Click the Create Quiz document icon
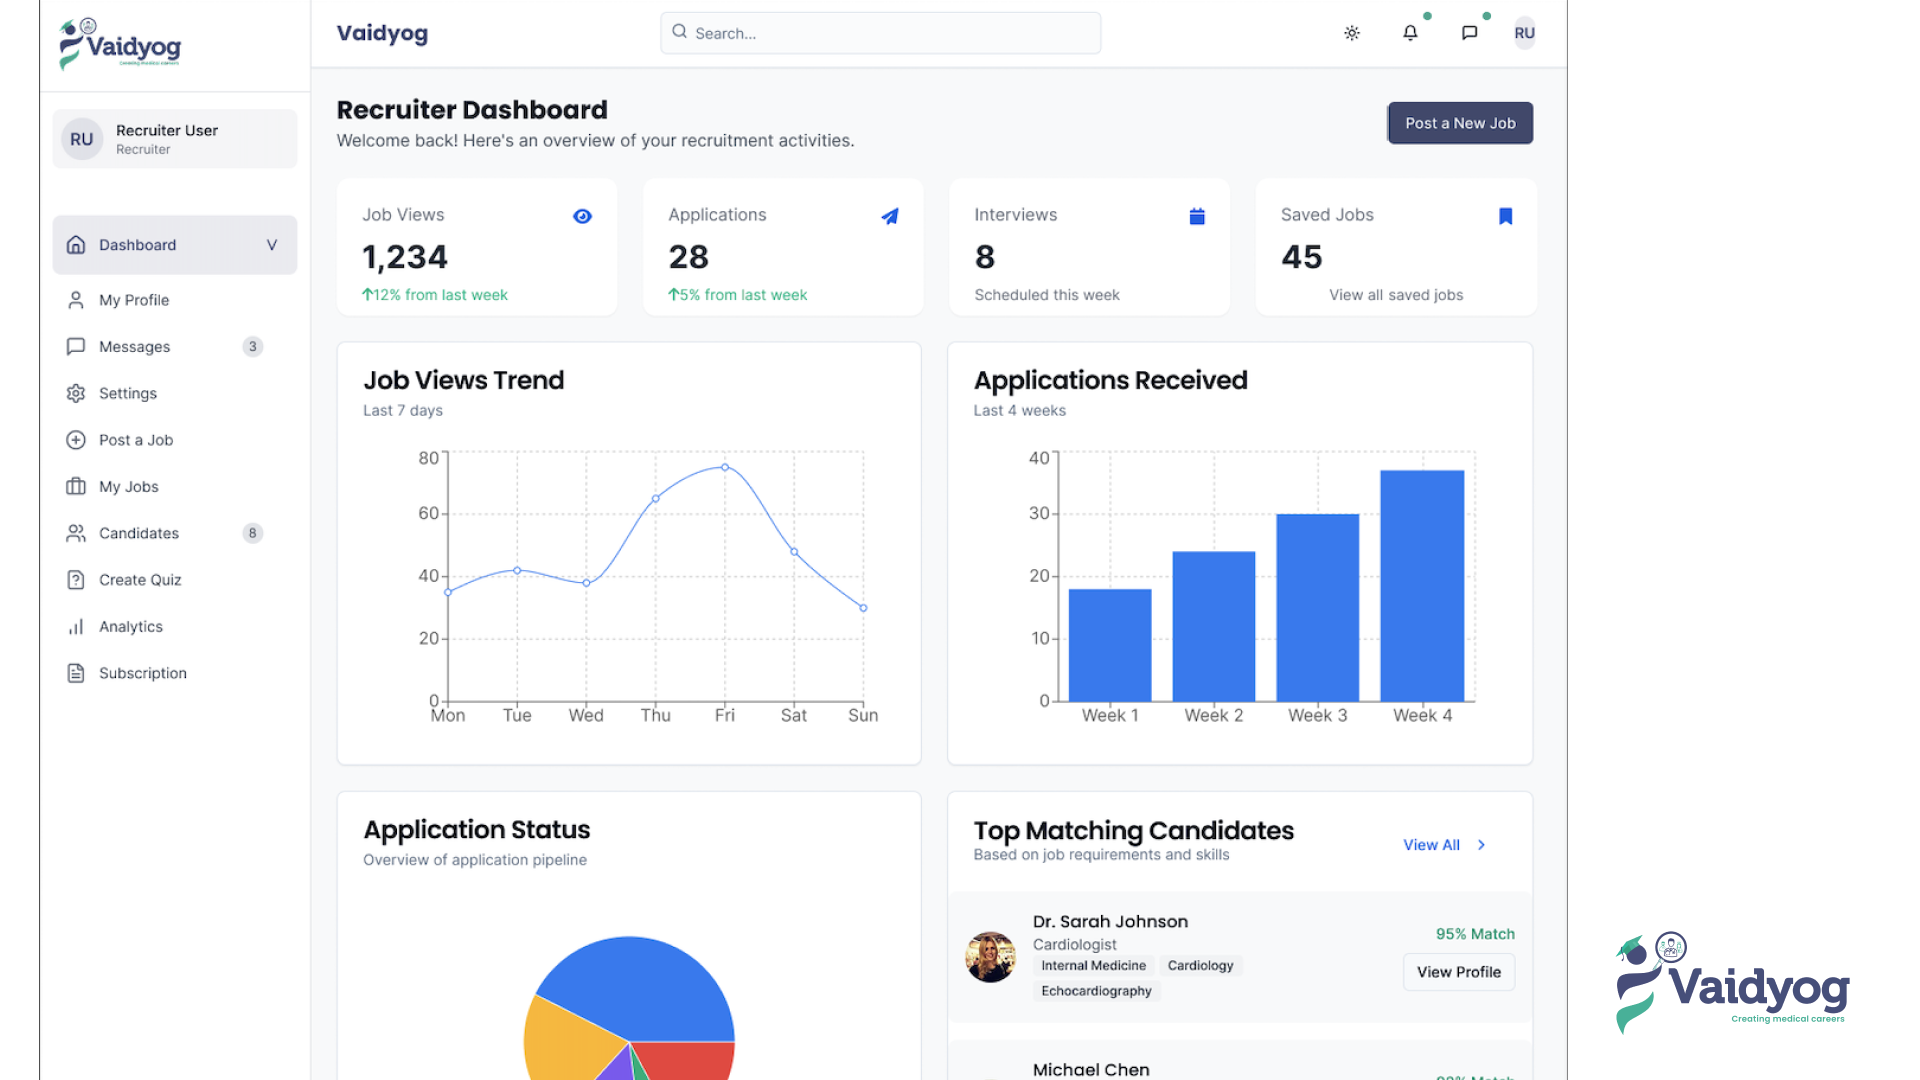 76,580
